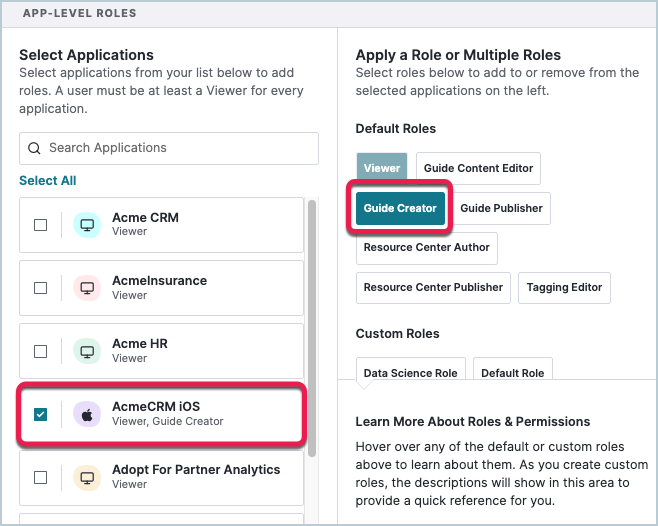Click the AcmeCRM iOS Apple icon
This screenshot has width=658, height=526.
[x=87, y=414]
